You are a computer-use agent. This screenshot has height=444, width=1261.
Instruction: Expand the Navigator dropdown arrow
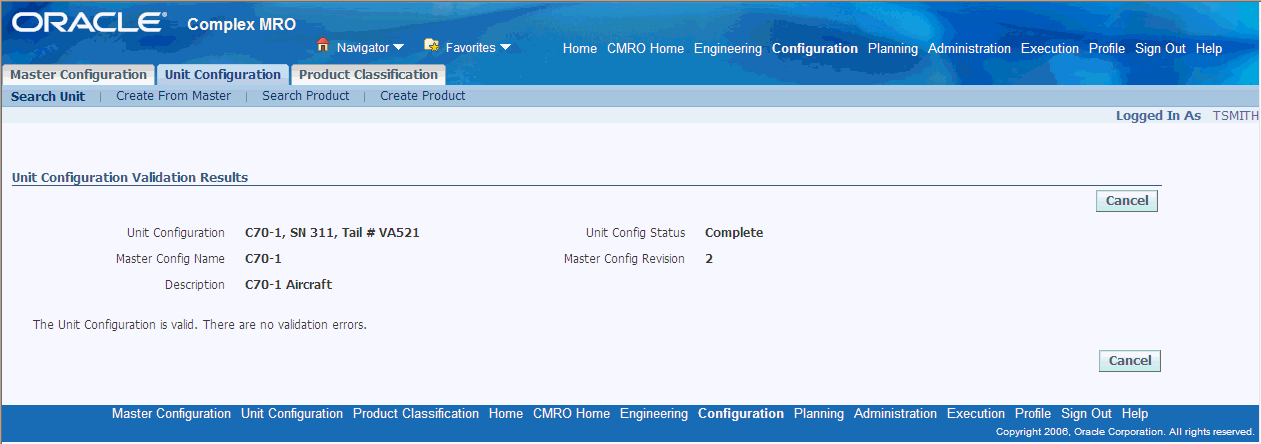(x=398, y=47)
